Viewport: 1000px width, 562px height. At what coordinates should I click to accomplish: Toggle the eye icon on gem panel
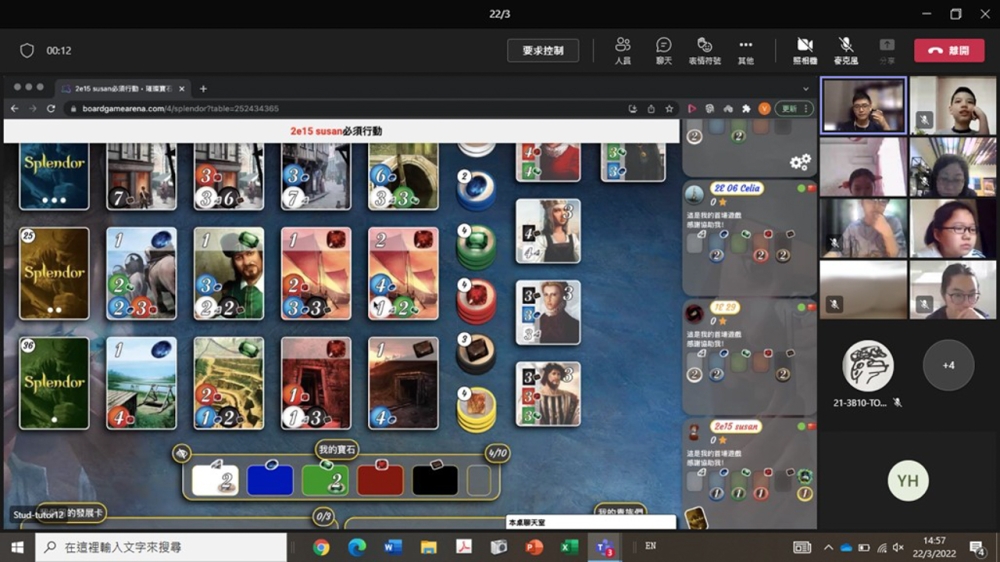pyautogui.click(x=182, y=453)
